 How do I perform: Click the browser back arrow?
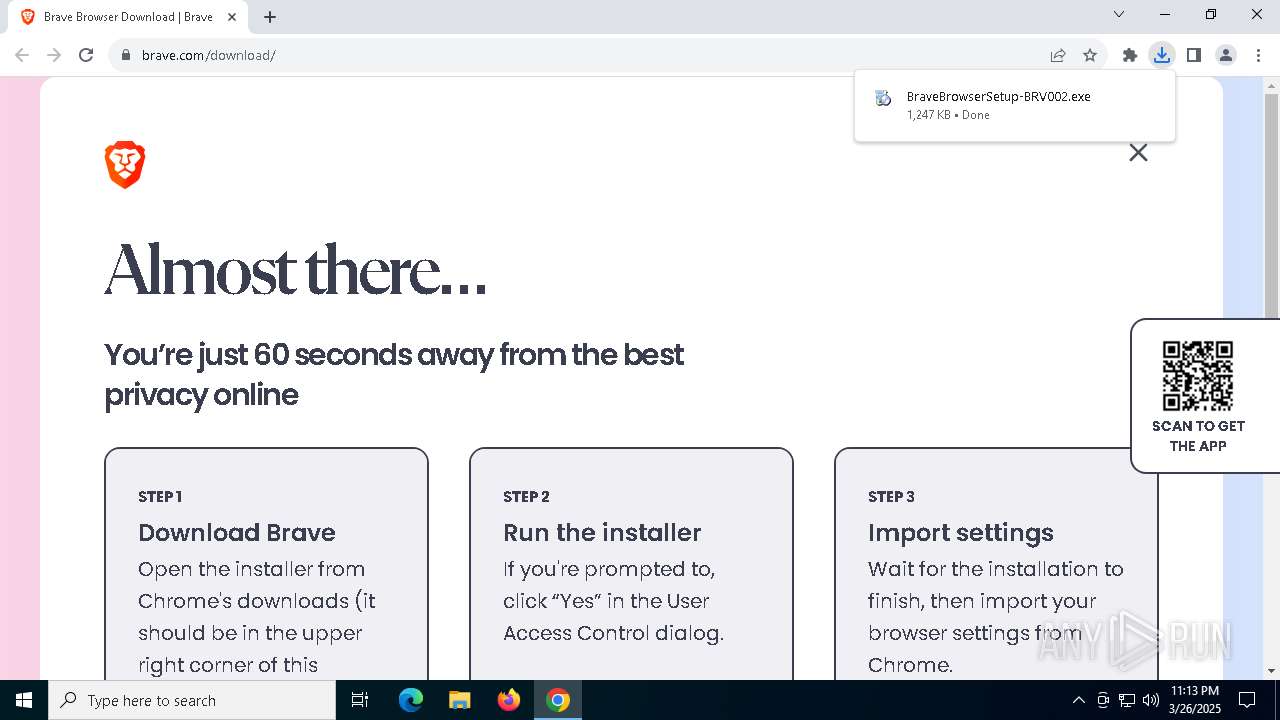click(22, 55)
